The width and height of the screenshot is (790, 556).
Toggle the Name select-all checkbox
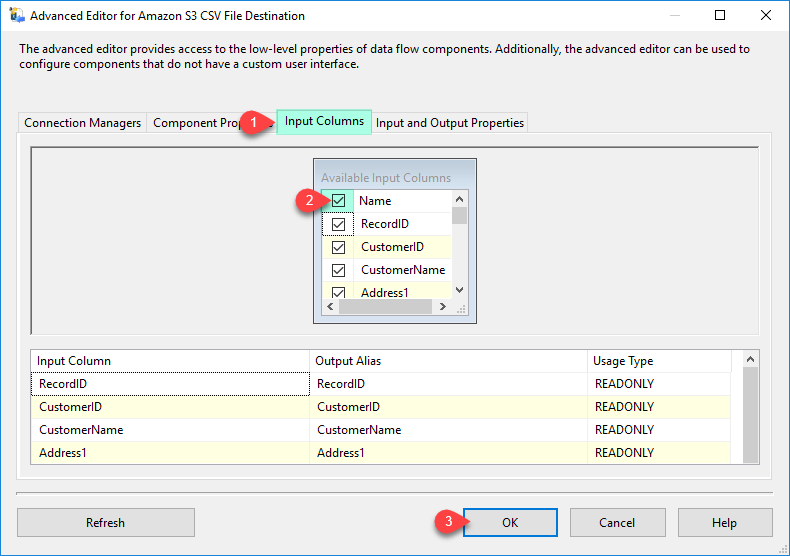click(x=339, y=200)
